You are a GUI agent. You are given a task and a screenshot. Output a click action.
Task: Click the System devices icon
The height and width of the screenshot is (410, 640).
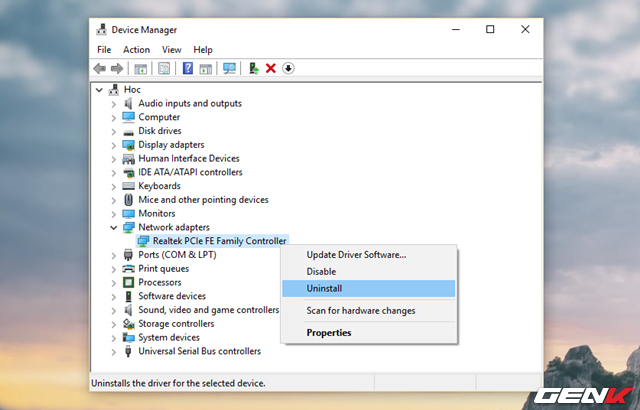(x=129, y=338)
